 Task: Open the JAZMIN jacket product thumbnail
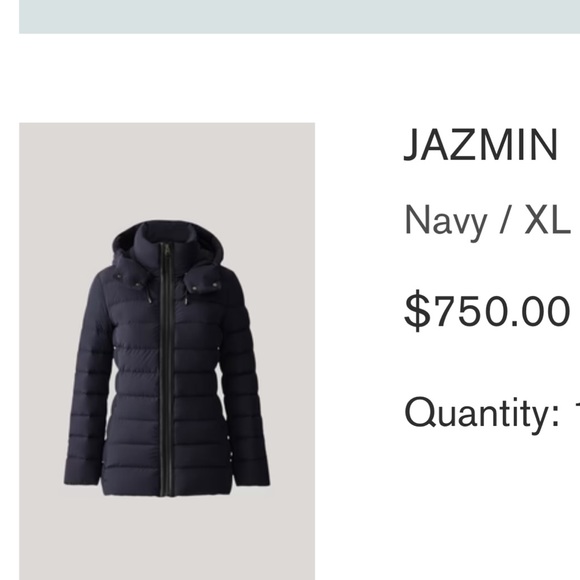[167, 351]
